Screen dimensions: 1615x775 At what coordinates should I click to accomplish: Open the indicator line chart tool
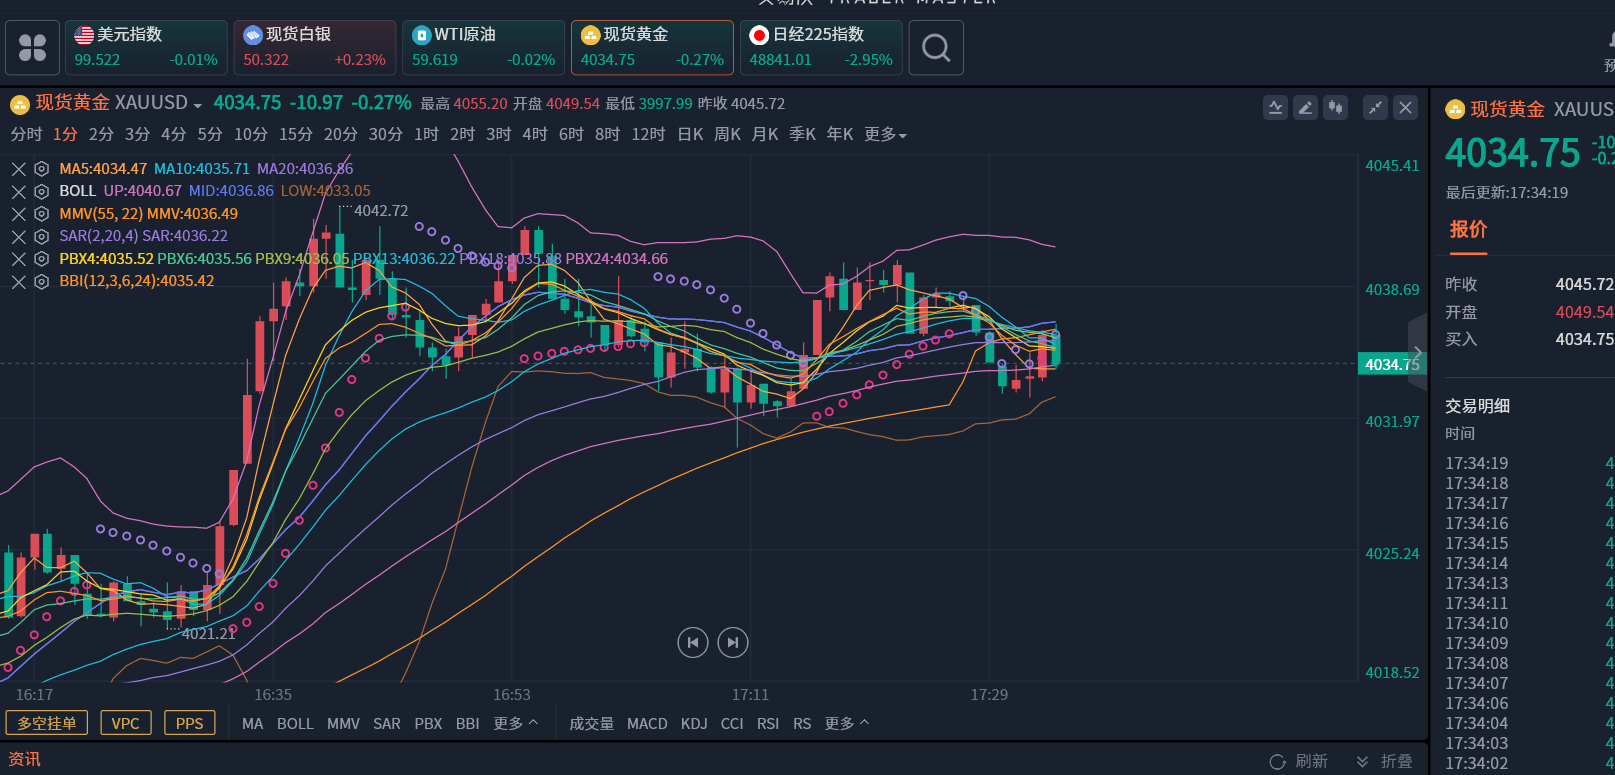coord(1275,108)
